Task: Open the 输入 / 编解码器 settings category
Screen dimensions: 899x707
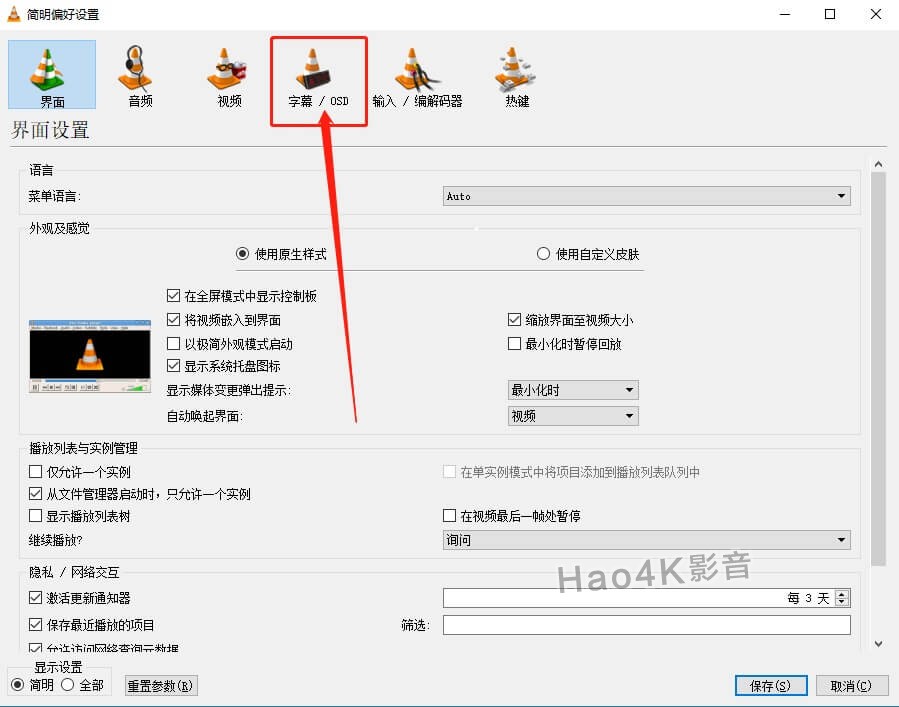Action: click(x=417, y=76)
